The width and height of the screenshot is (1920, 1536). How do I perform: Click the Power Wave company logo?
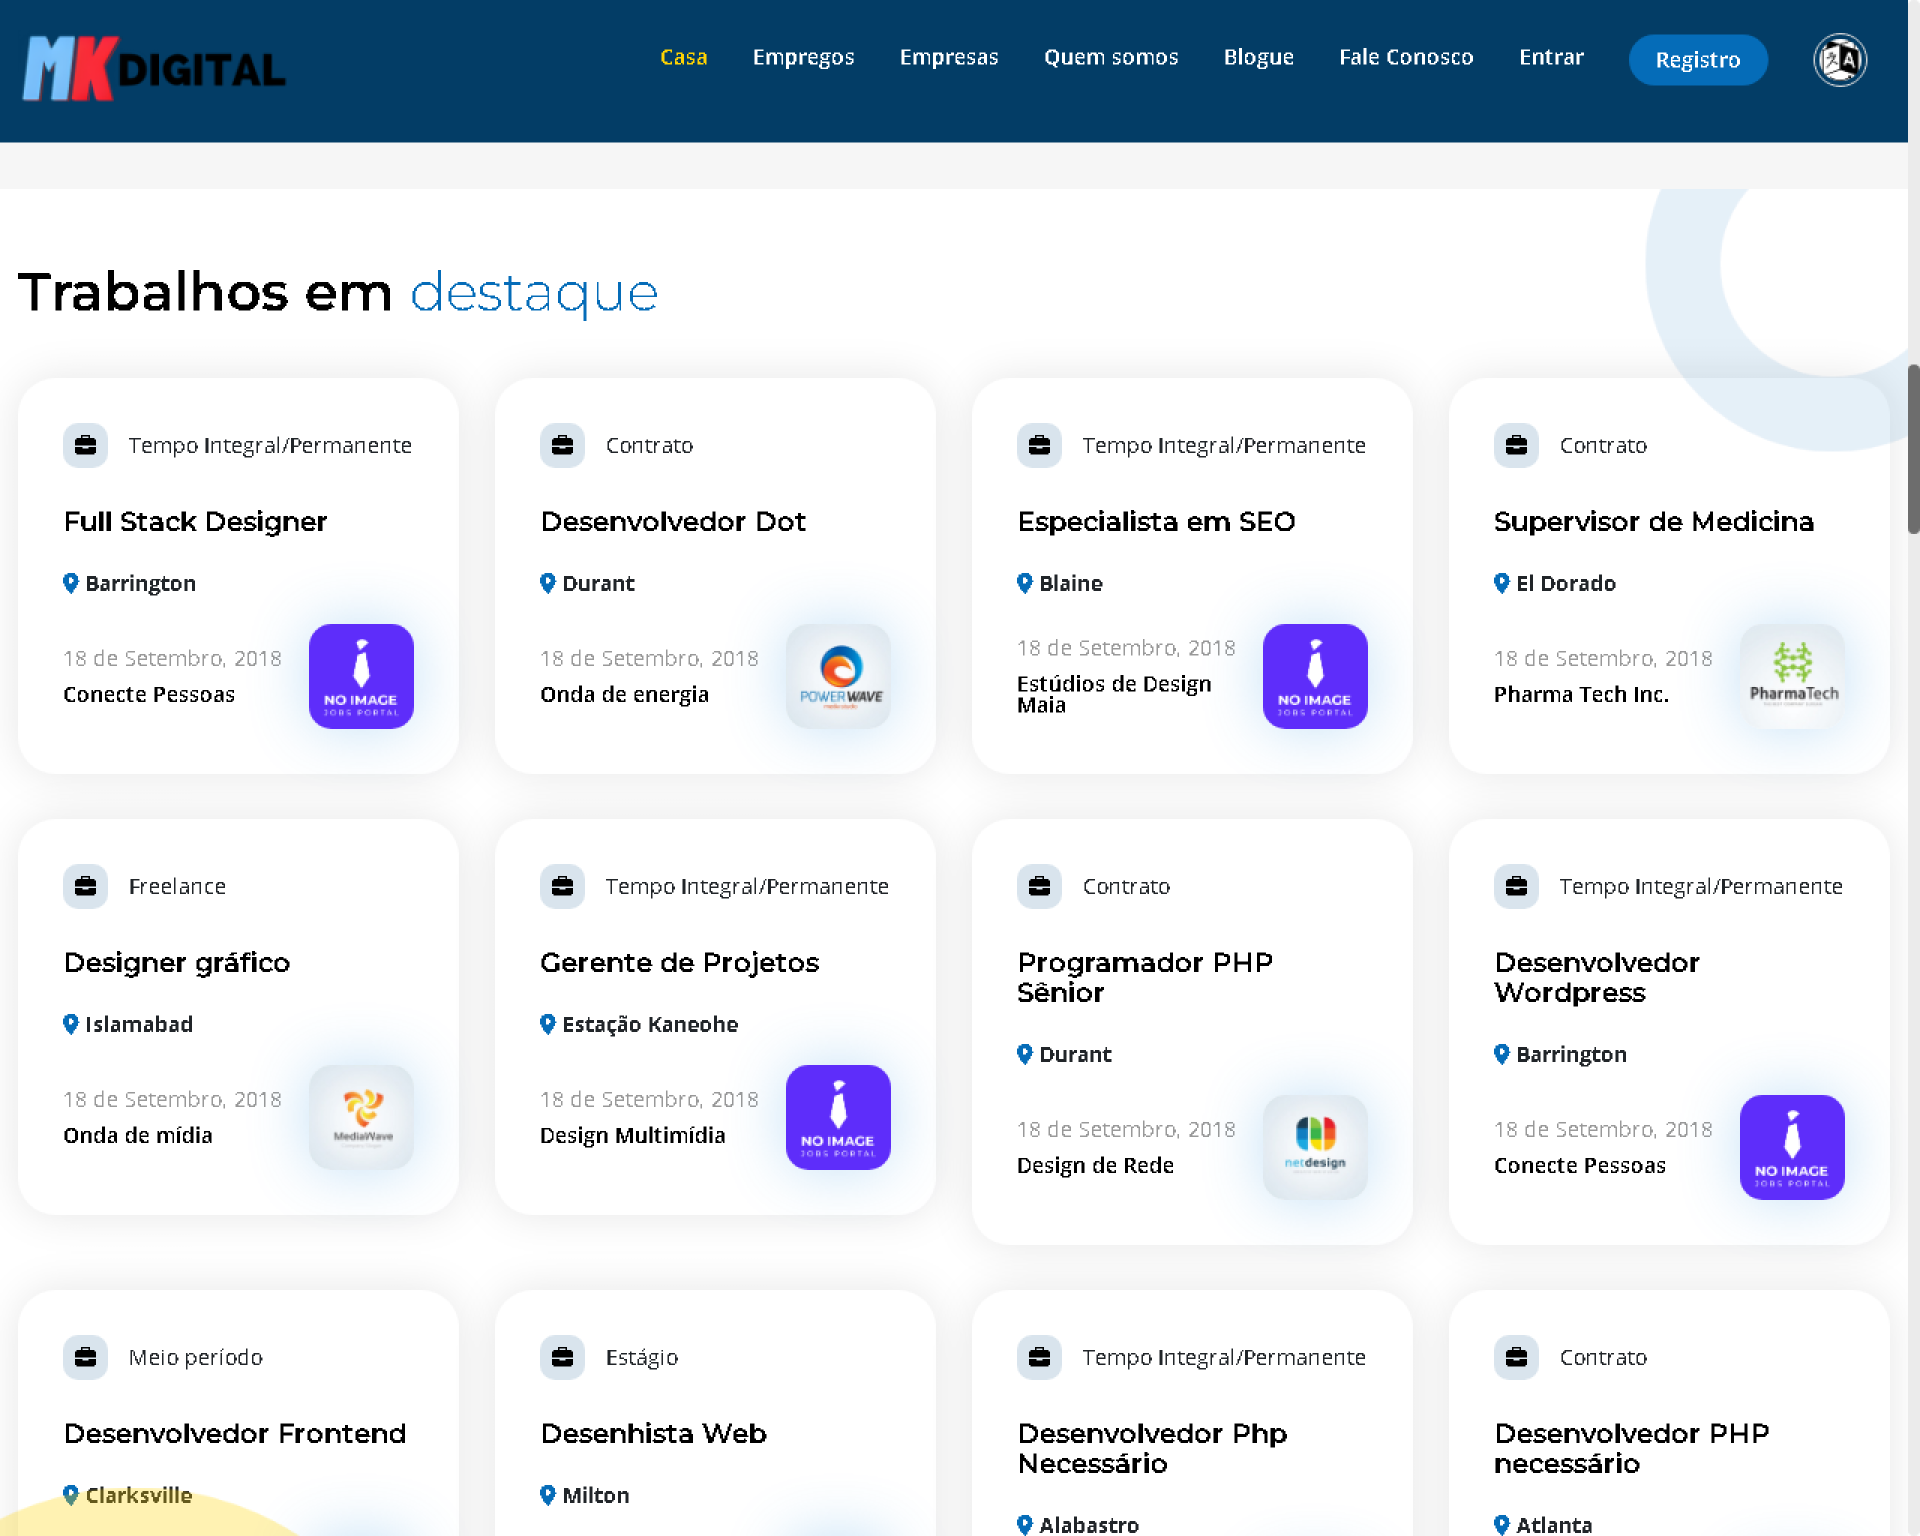point(838,676)
